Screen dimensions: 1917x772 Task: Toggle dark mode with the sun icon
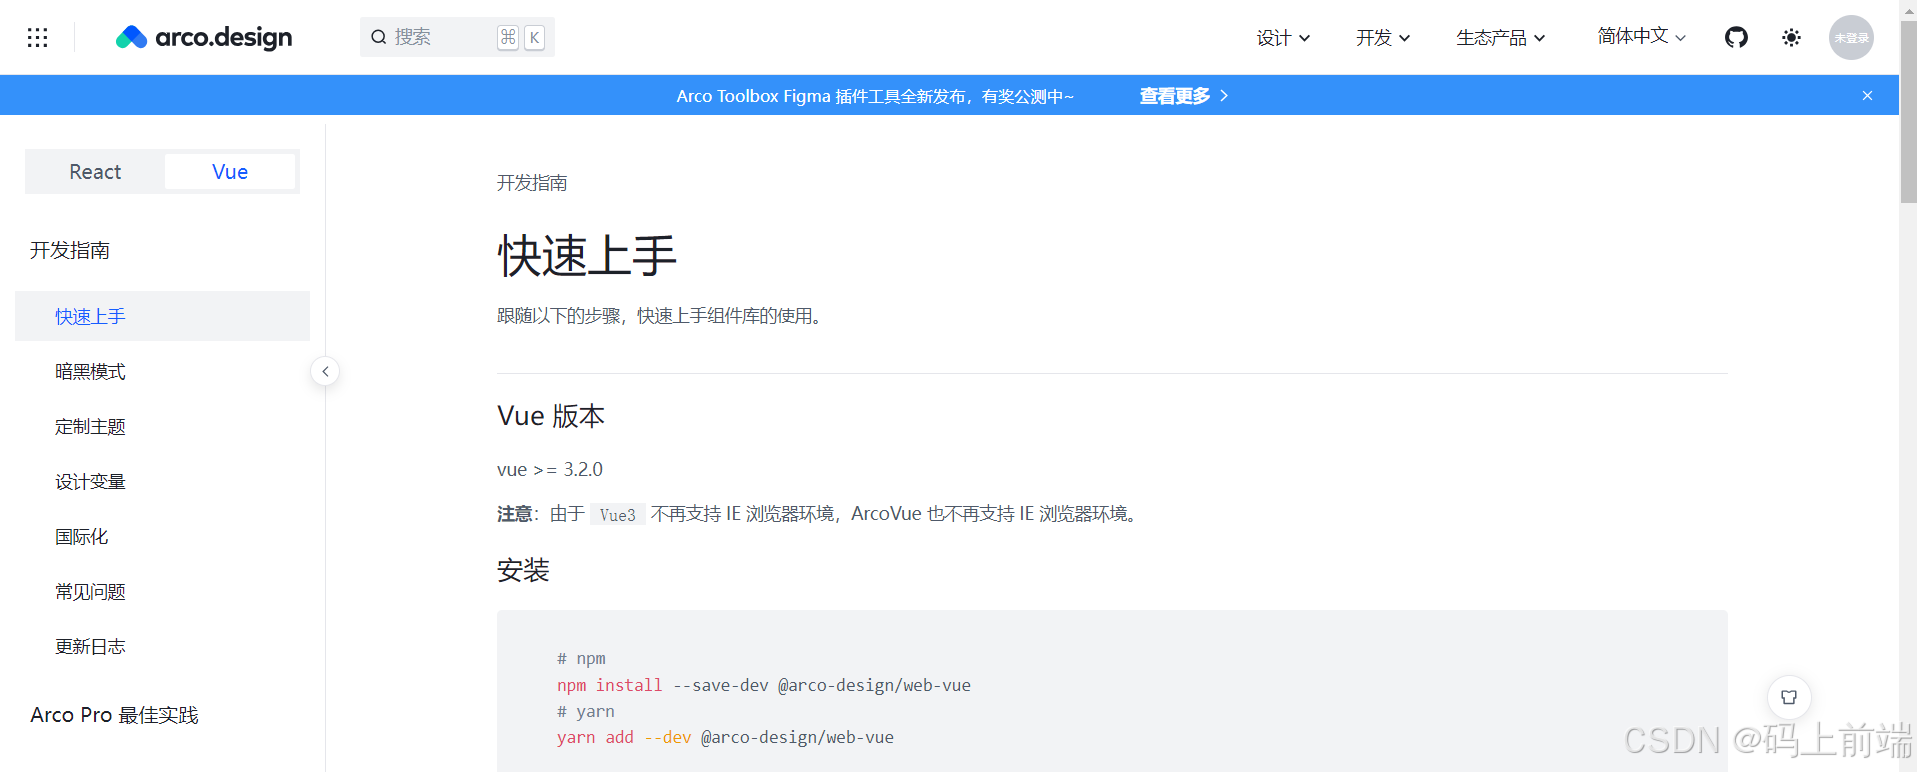coord(1791,37)
